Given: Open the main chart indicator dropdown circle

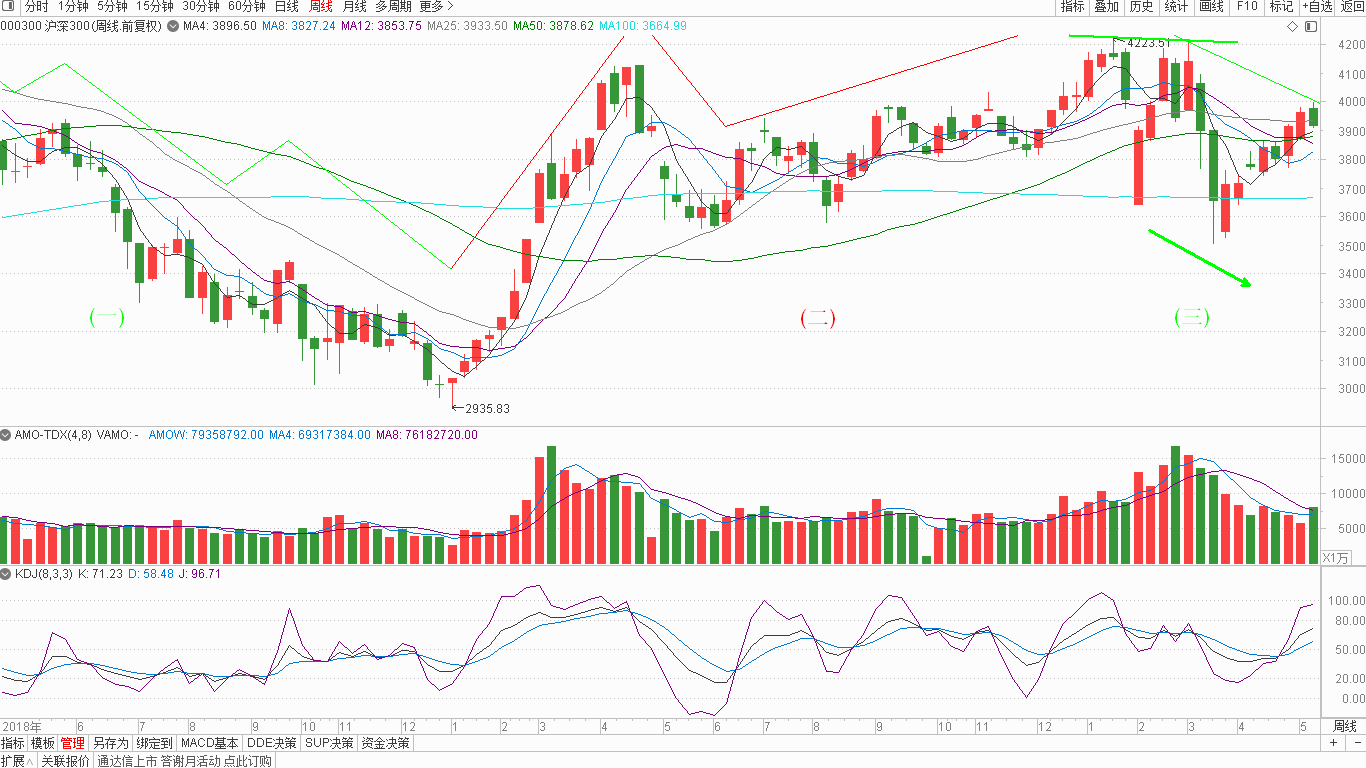Looking at the screenshot, I should (x=172, y=26).
